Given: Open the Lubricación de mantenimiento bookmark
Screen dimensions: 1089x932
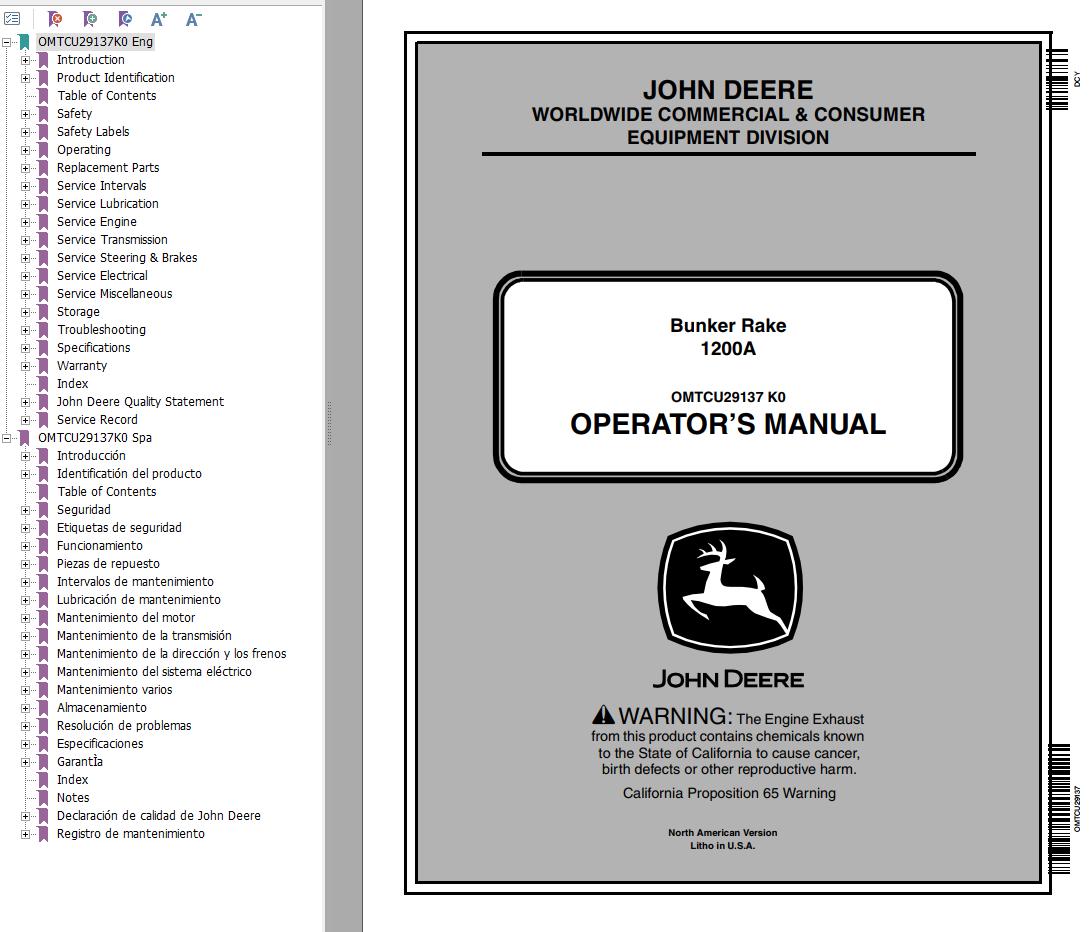Looking at the screenshot, I should pyautogui.click(x=138, y=600).
